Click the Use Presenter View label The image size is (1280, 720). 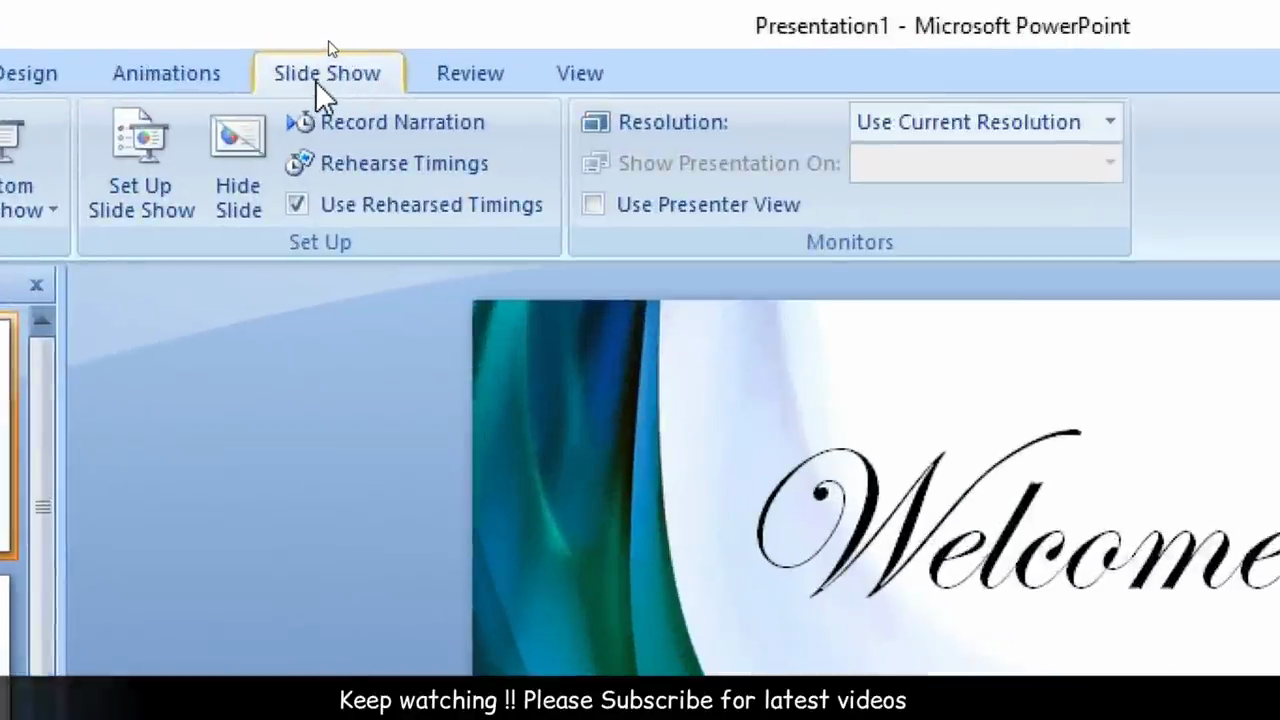pos(708,204)
